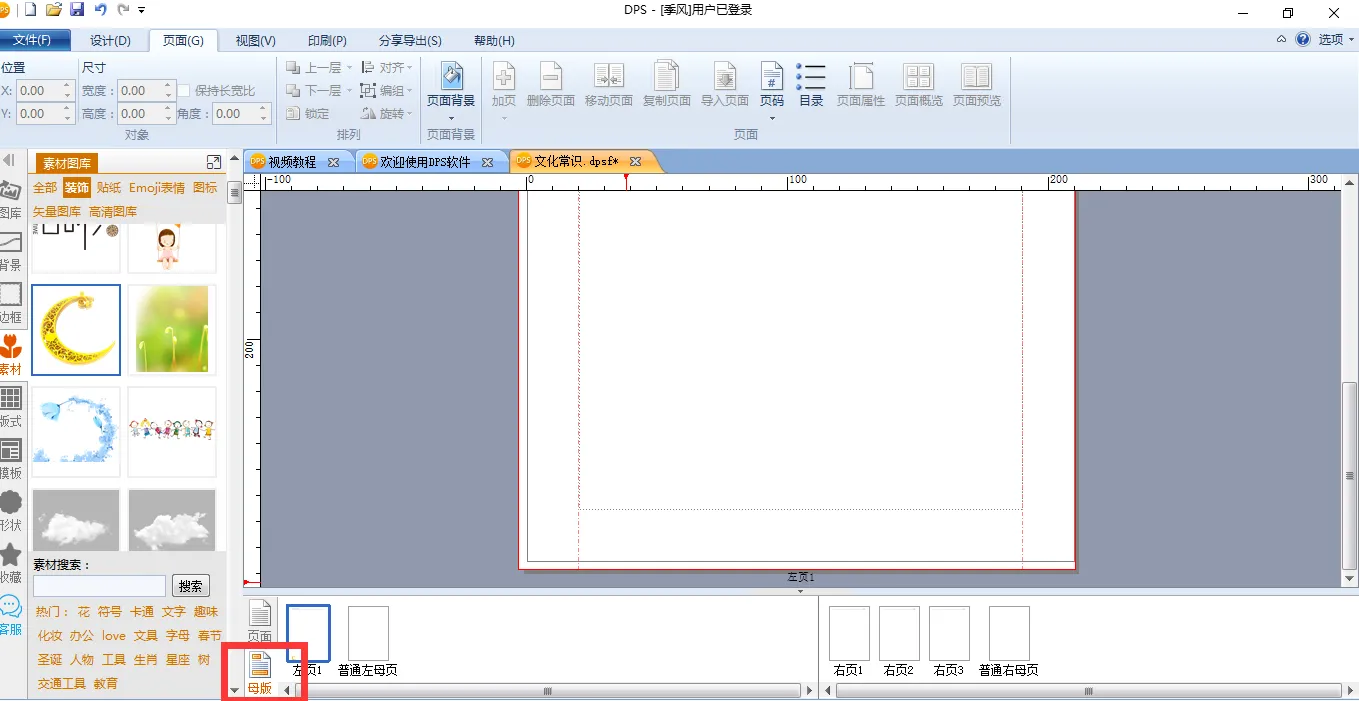Open the 形状 shapes sidebar panel
This screenshot has height=701, width=1359.
11,509
